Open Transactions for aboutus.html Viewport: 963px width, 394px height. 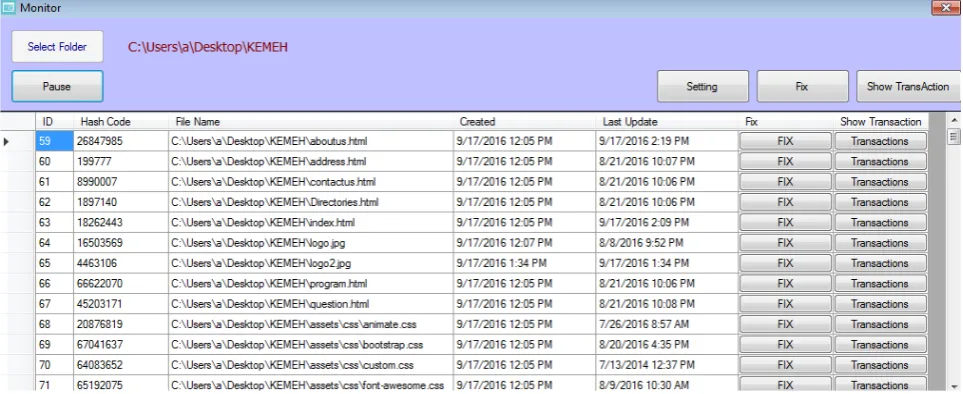point(880,141)
